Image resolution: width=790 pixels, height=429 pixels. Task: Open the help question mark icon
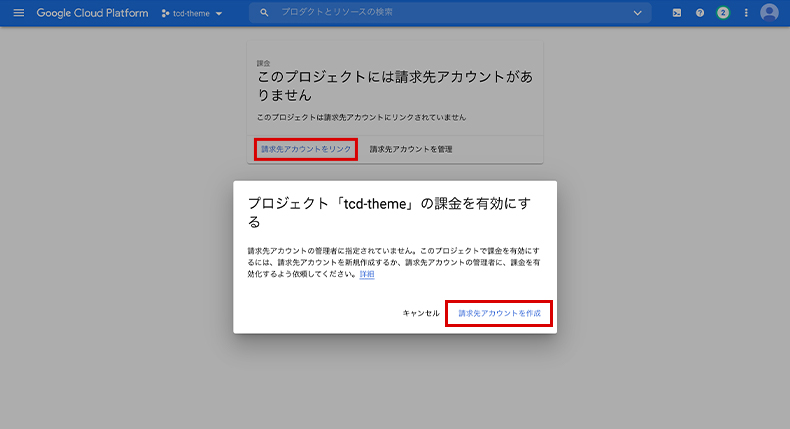(x=700, y=13)
